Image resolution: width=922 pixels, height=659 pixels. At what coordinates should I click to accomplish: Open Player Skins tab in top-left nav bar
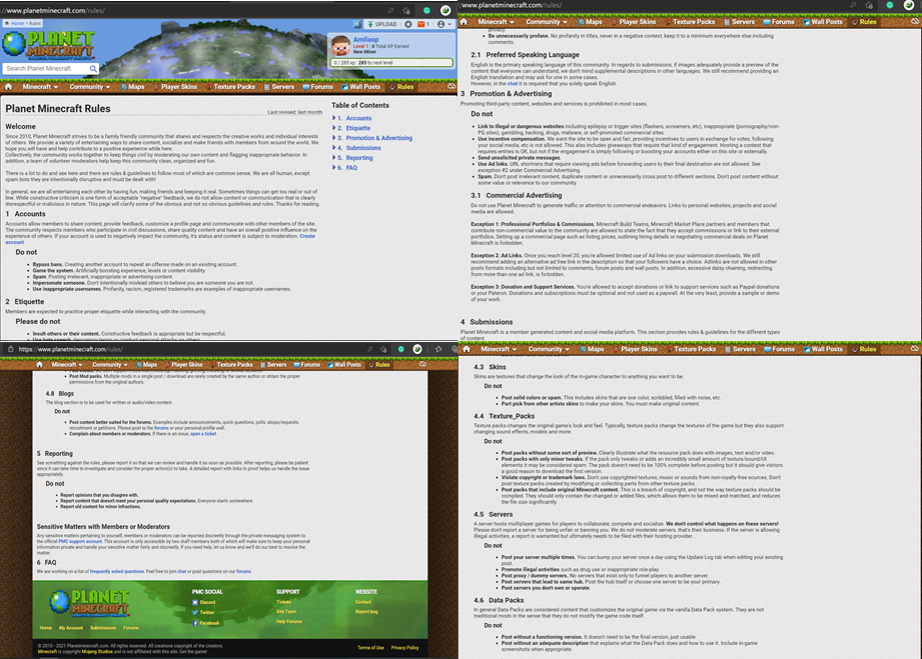[176, 86]
